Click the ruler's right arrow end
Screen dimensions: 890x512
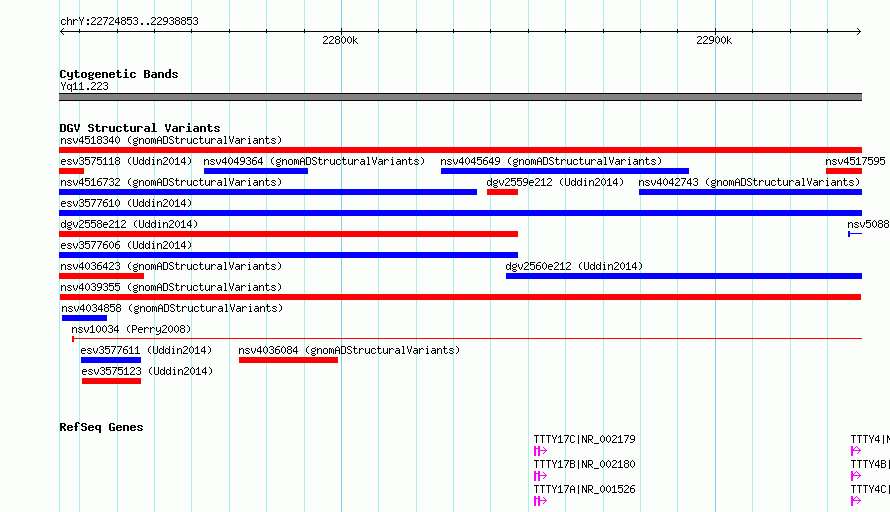click(859, 32)
